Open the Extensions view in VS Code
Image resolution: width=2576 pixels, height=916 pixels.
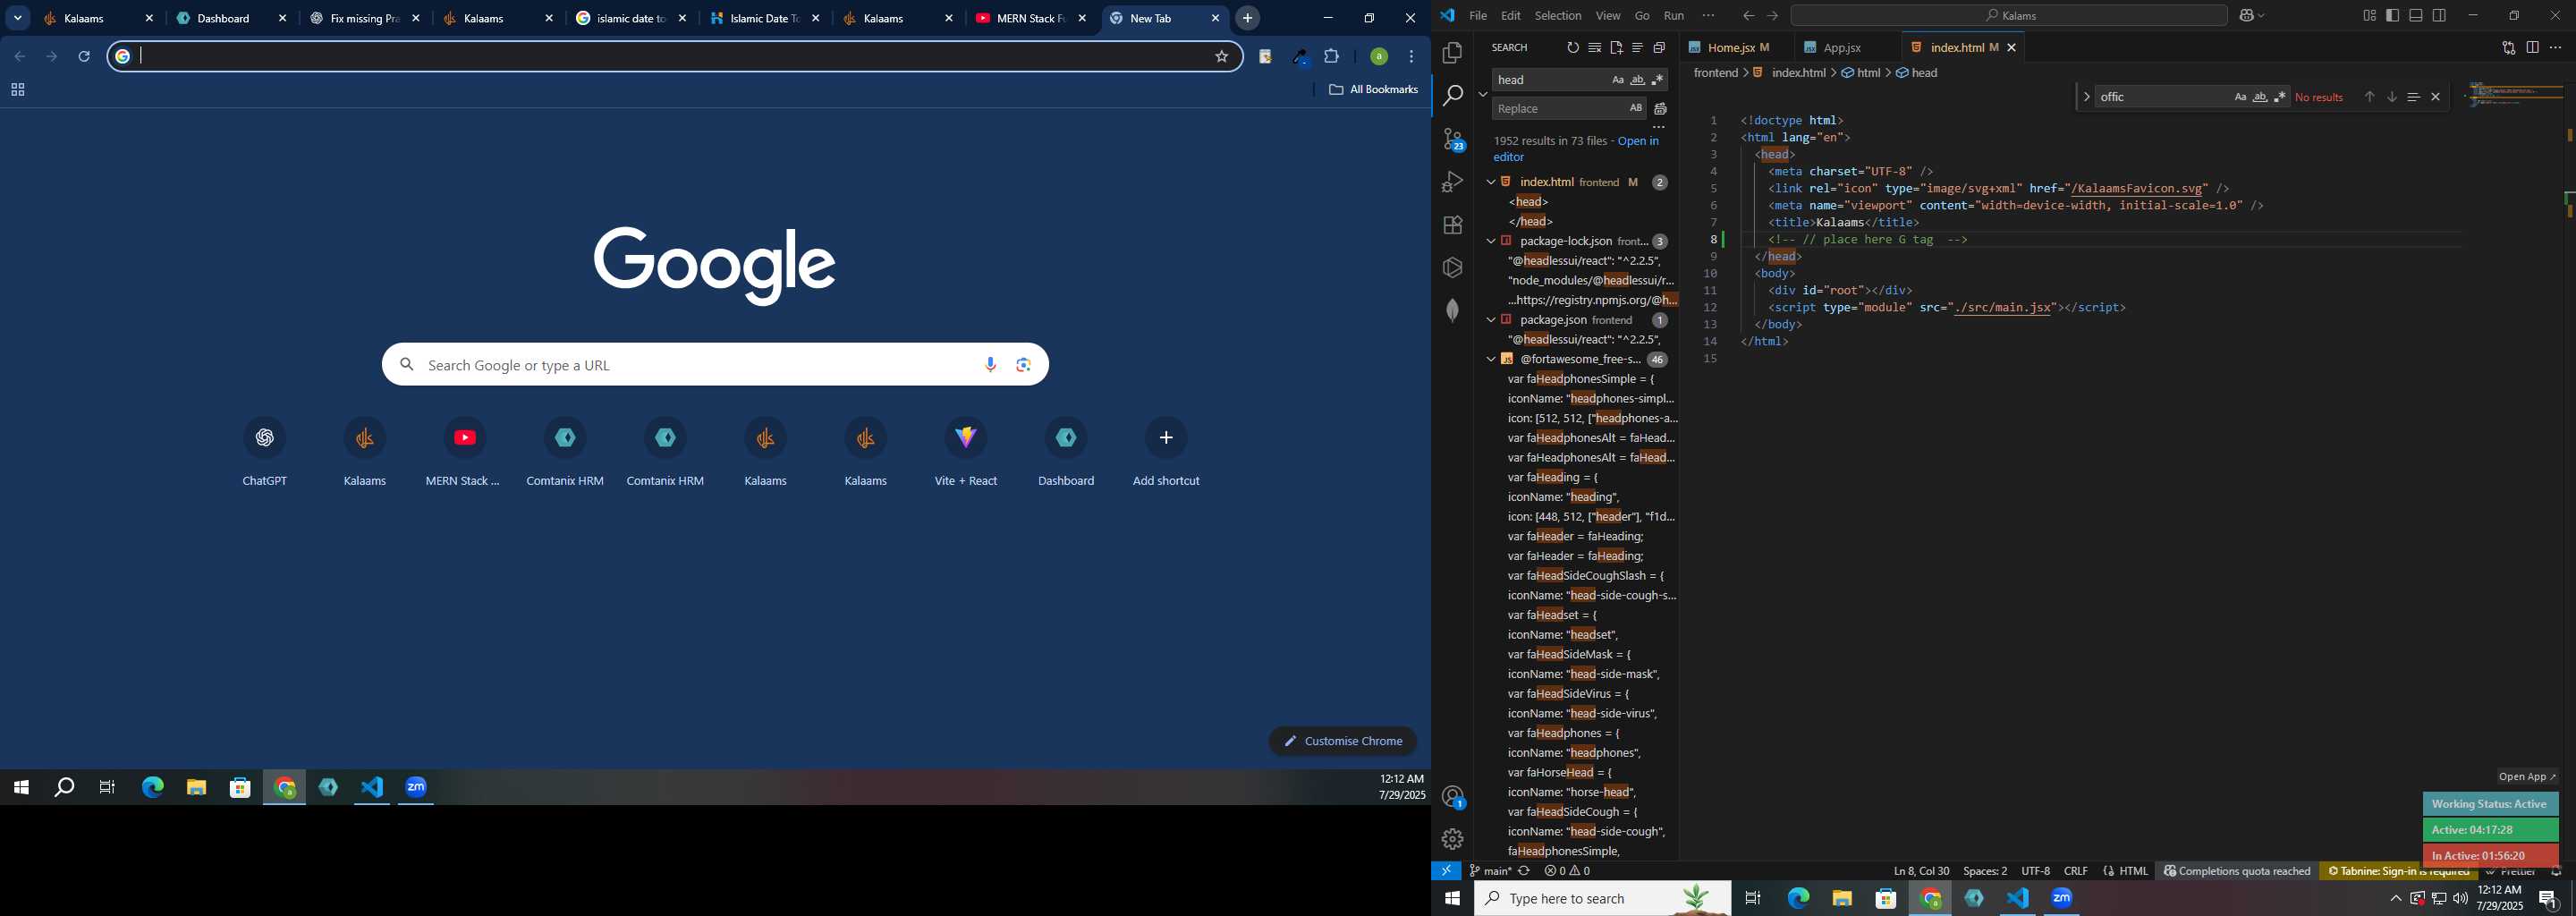click(1452, 225)
